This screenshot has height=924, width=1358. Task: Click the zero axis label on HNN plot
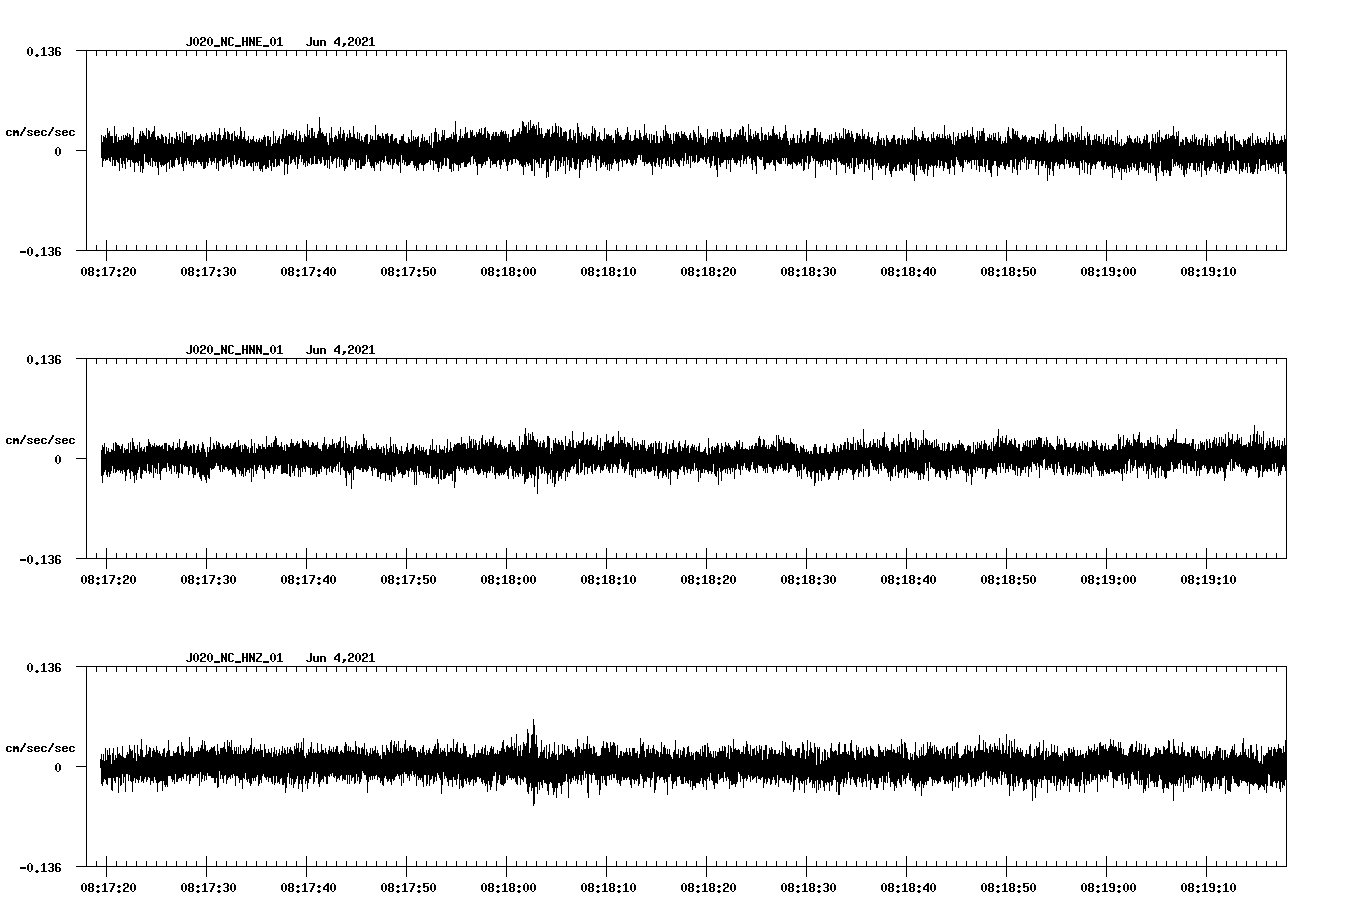point(58,459)
